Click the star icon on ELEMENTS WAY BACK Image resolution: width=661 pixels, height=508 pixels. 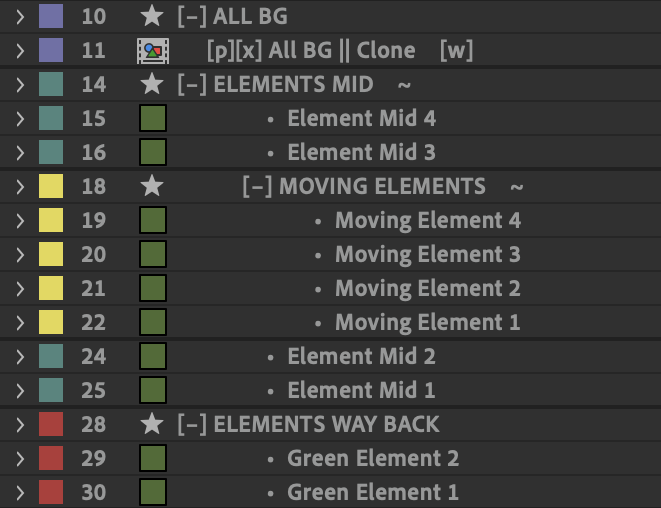pos(152,424)
